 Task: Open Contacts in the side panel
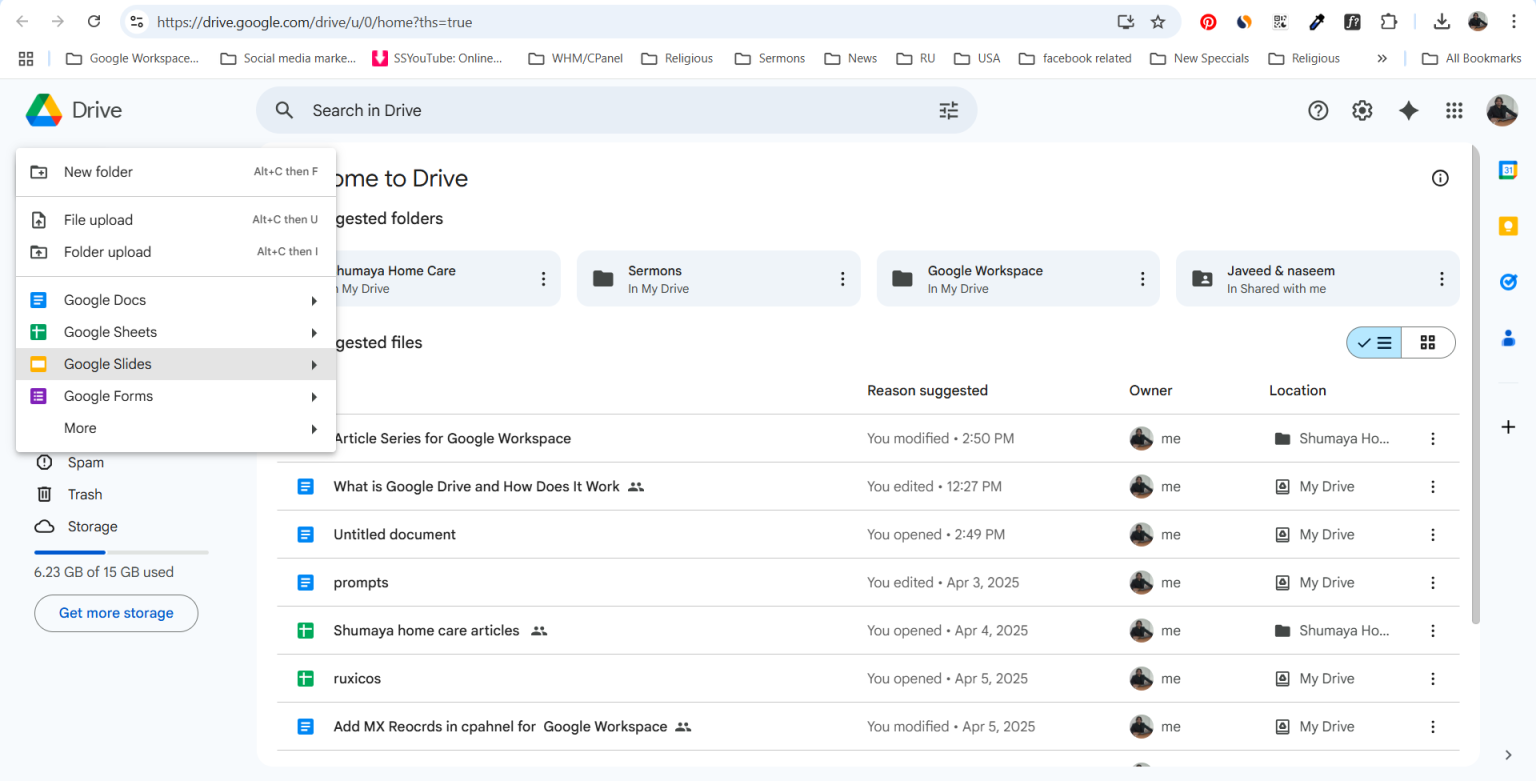point(1508,338)
